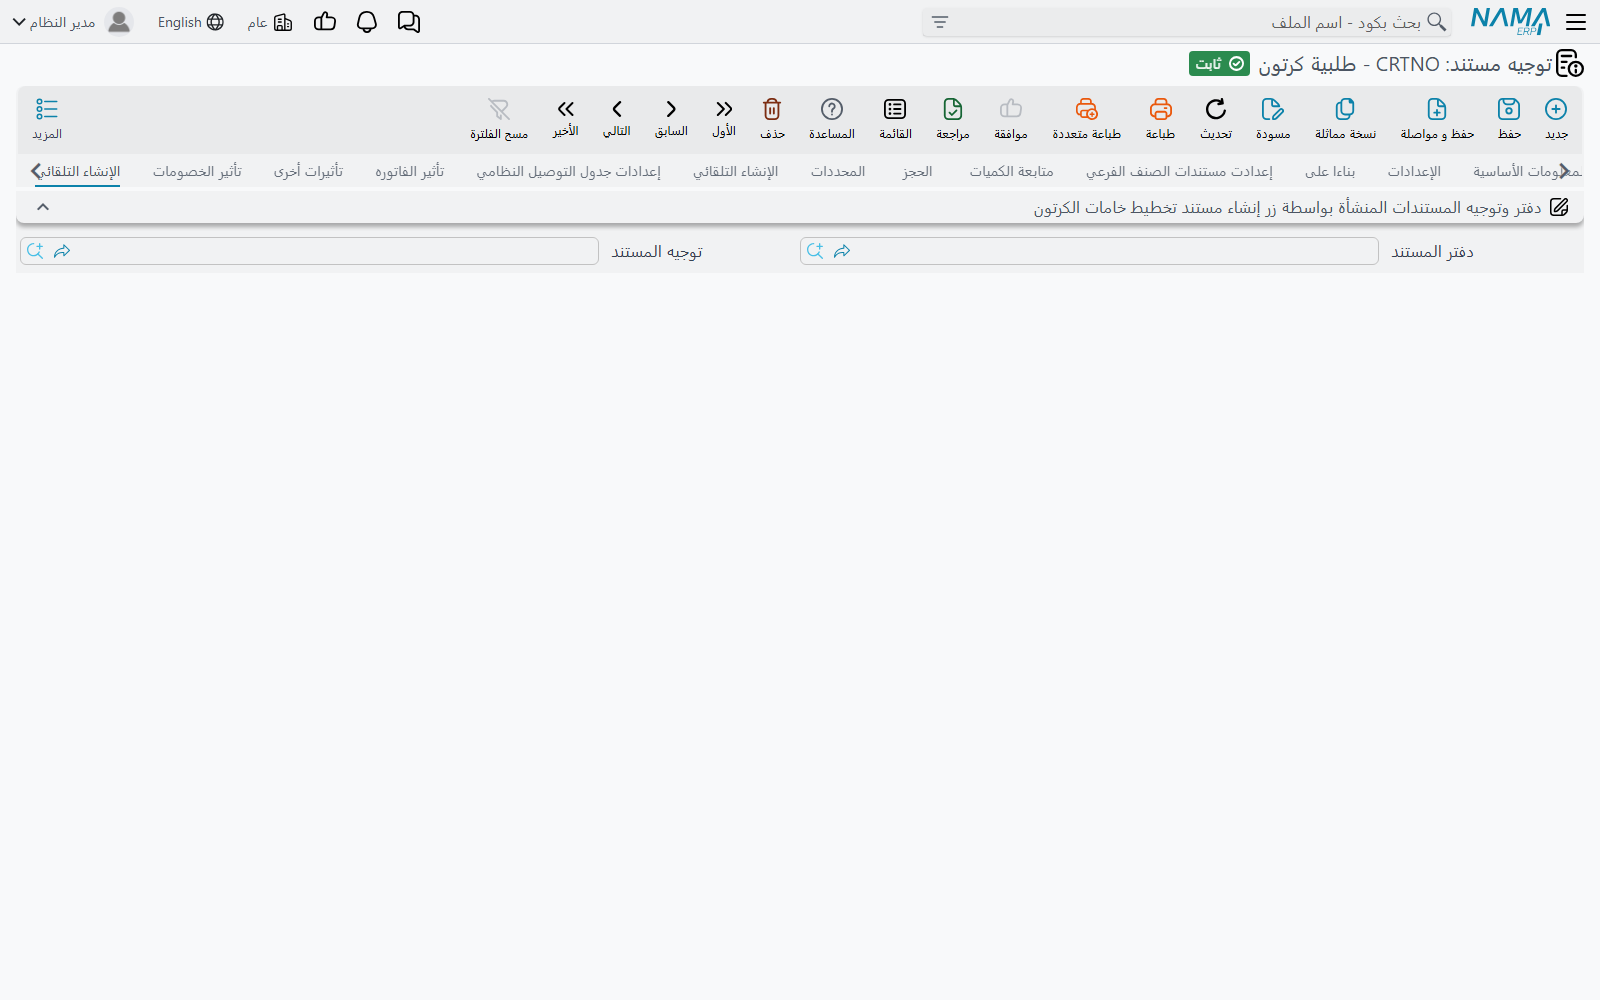
Task: Open multiple print (طباعة متعددة)
Action: pos(1087,118)
